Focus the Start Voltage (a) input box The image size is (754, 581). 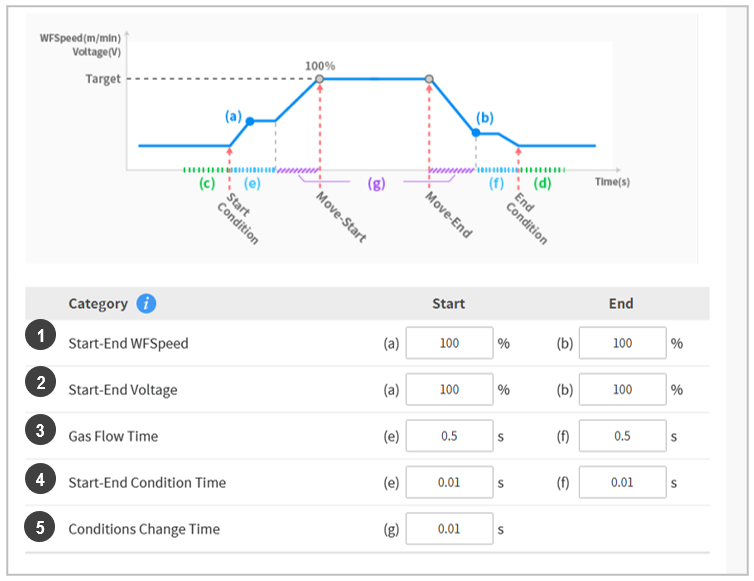(449, 389)
